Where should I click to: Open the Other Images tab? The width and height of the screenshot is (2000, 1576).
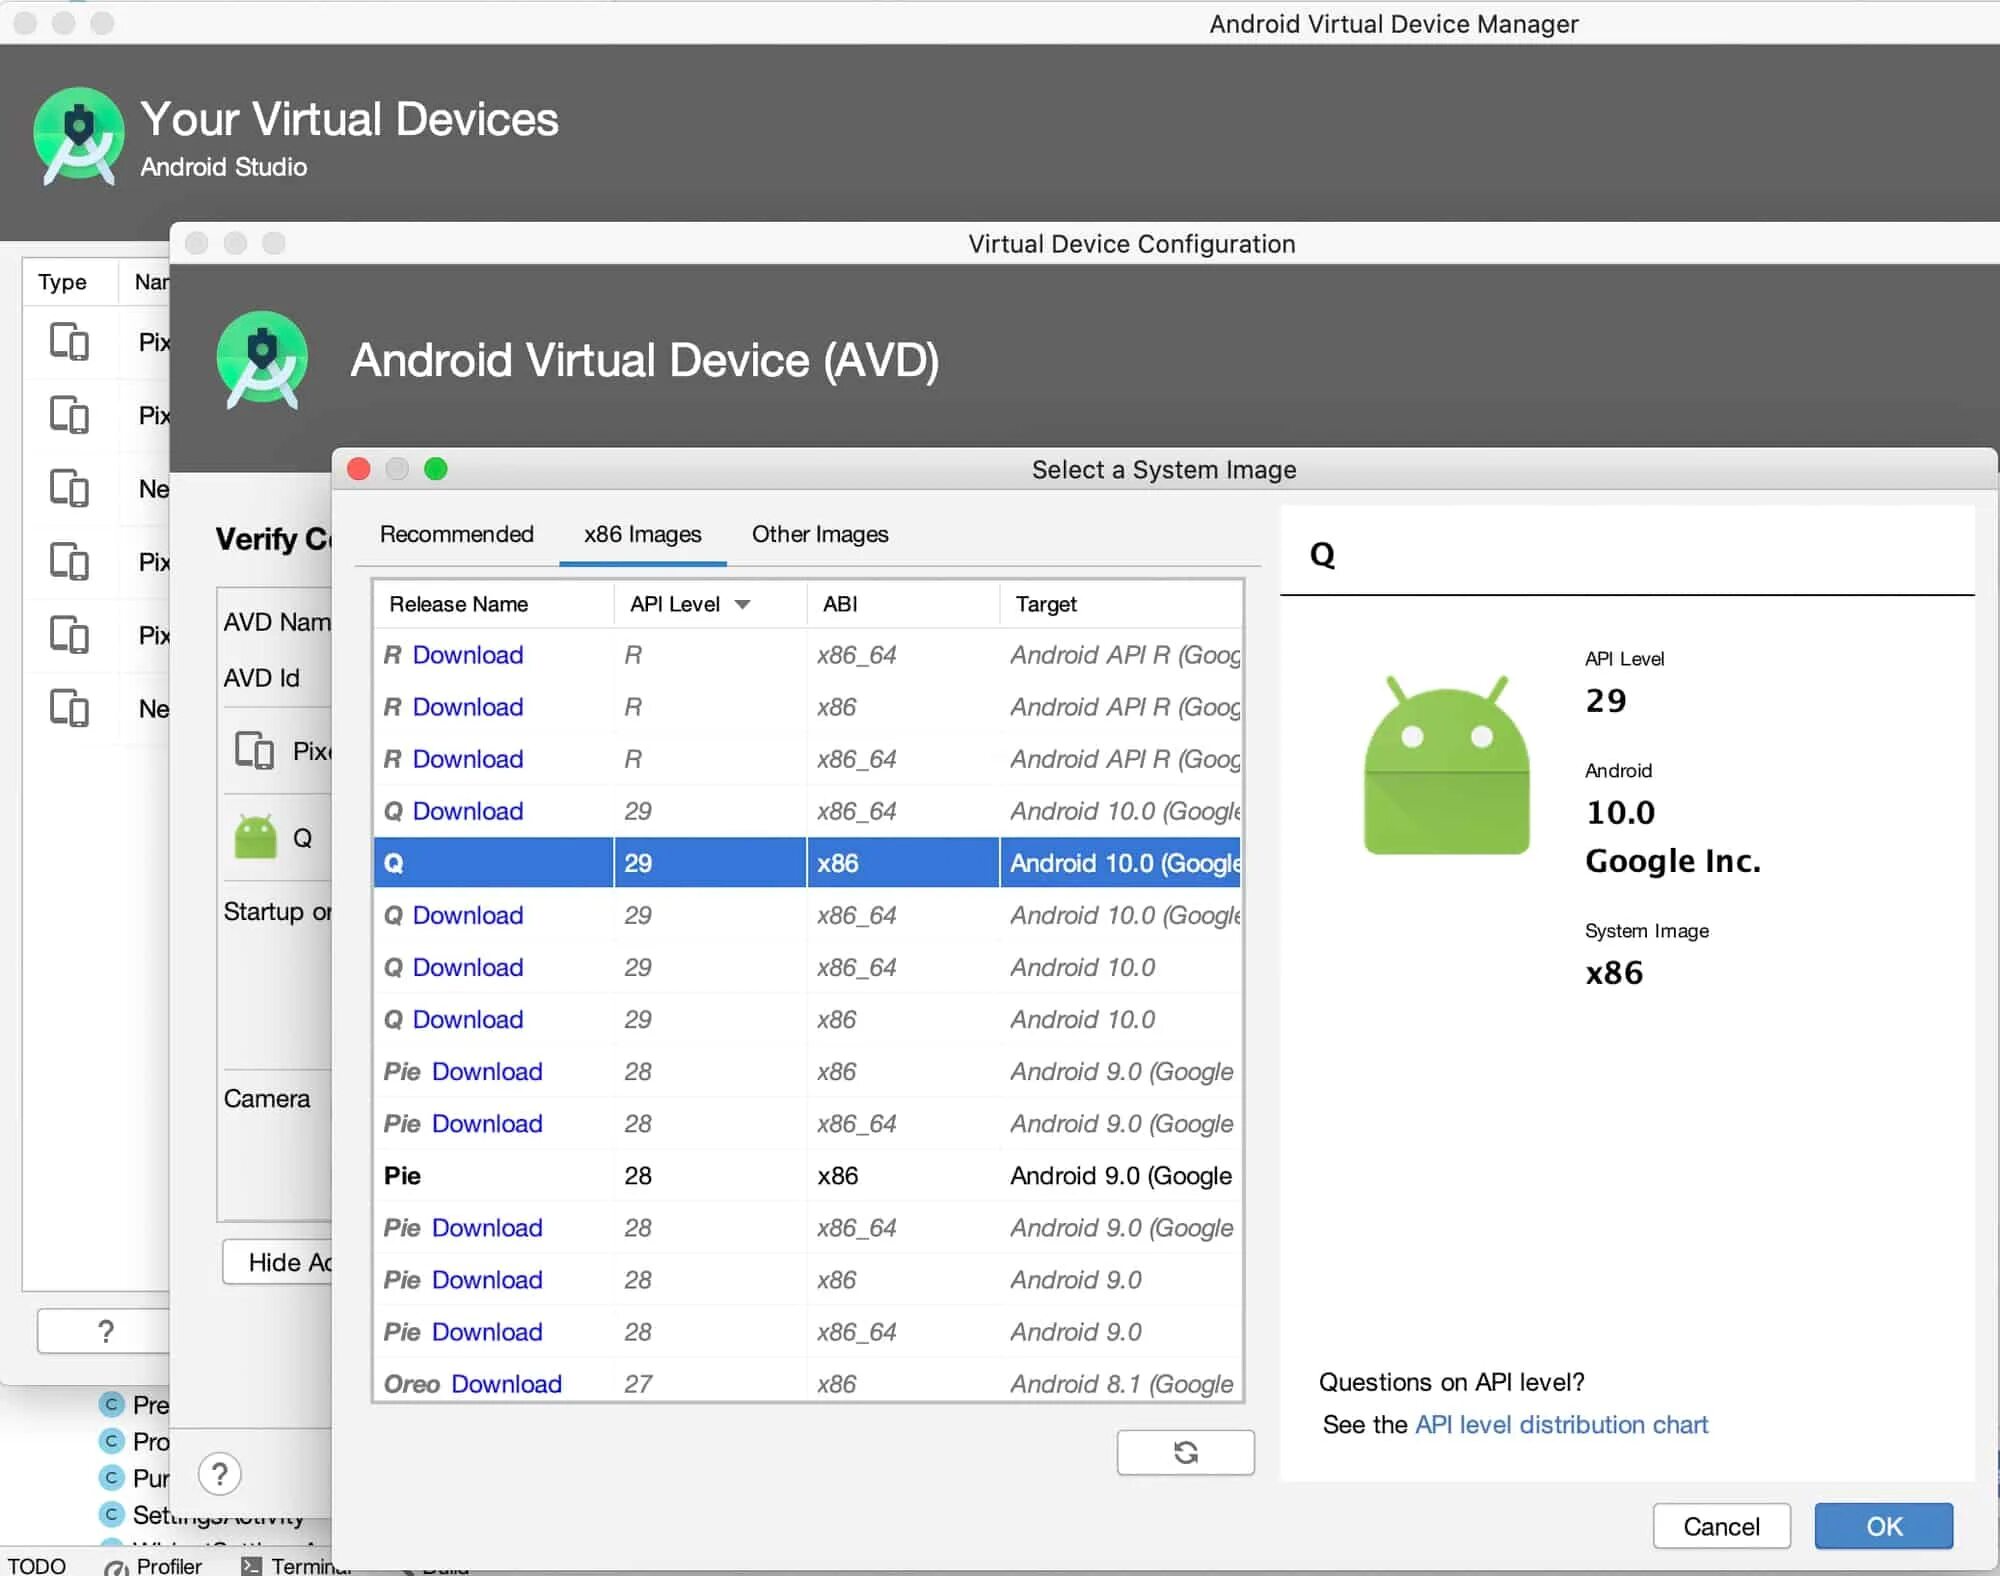819,534
